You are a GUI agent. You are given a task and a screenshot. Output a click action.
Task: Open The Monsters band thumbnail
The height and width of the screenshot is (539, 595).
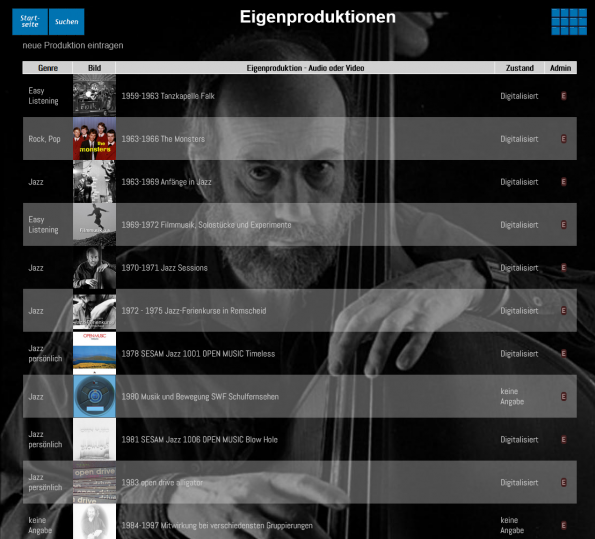(94, 139)
